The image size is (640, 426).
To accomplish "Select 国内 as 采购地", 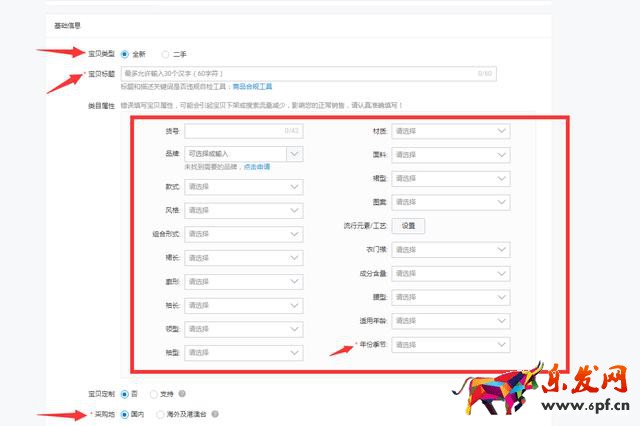I will pyautogui.click(x=124, y=414).
